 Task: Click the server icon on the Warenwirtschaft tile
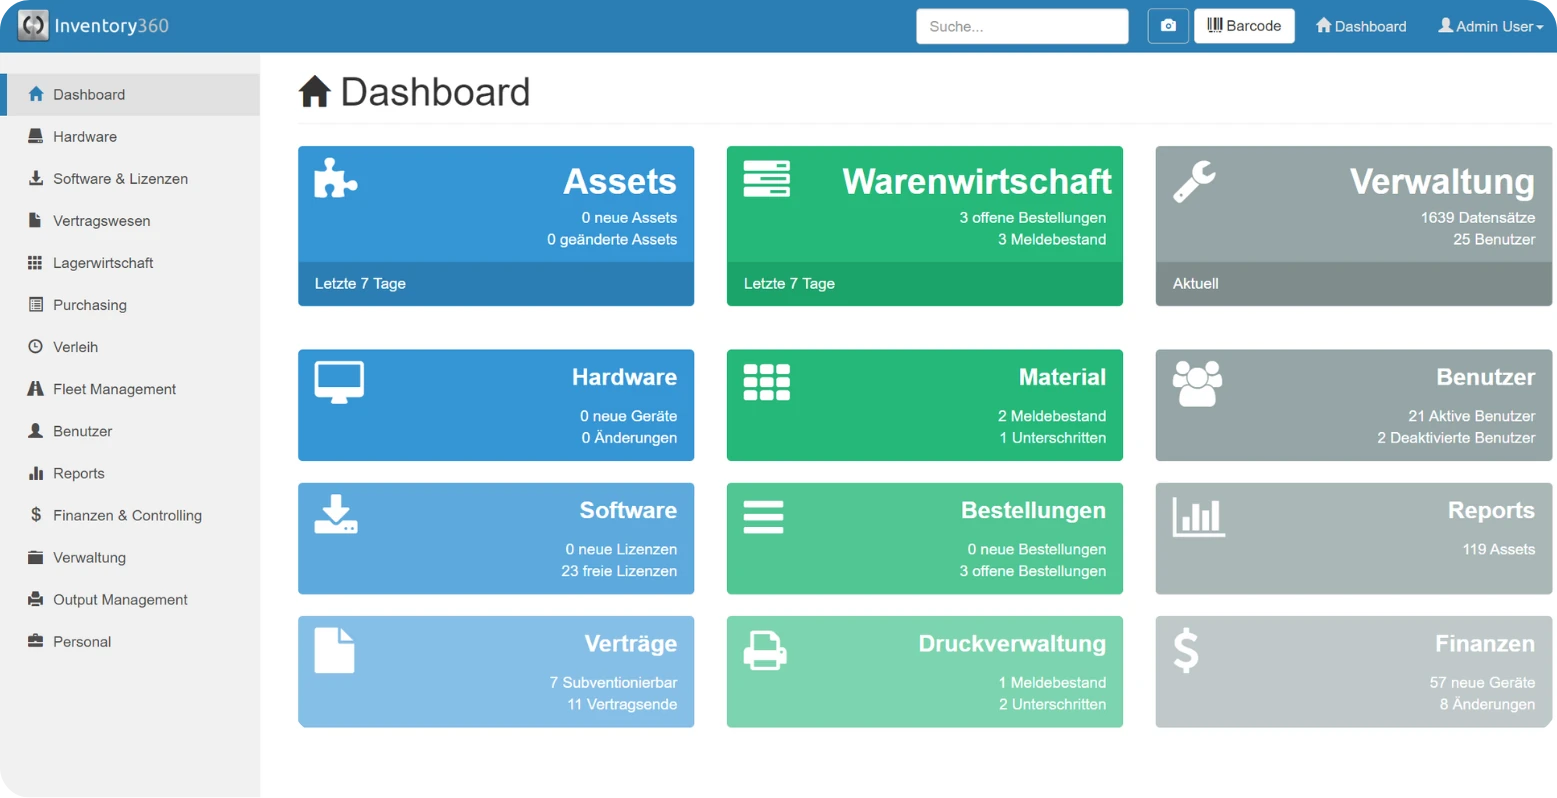click(765, 179)
